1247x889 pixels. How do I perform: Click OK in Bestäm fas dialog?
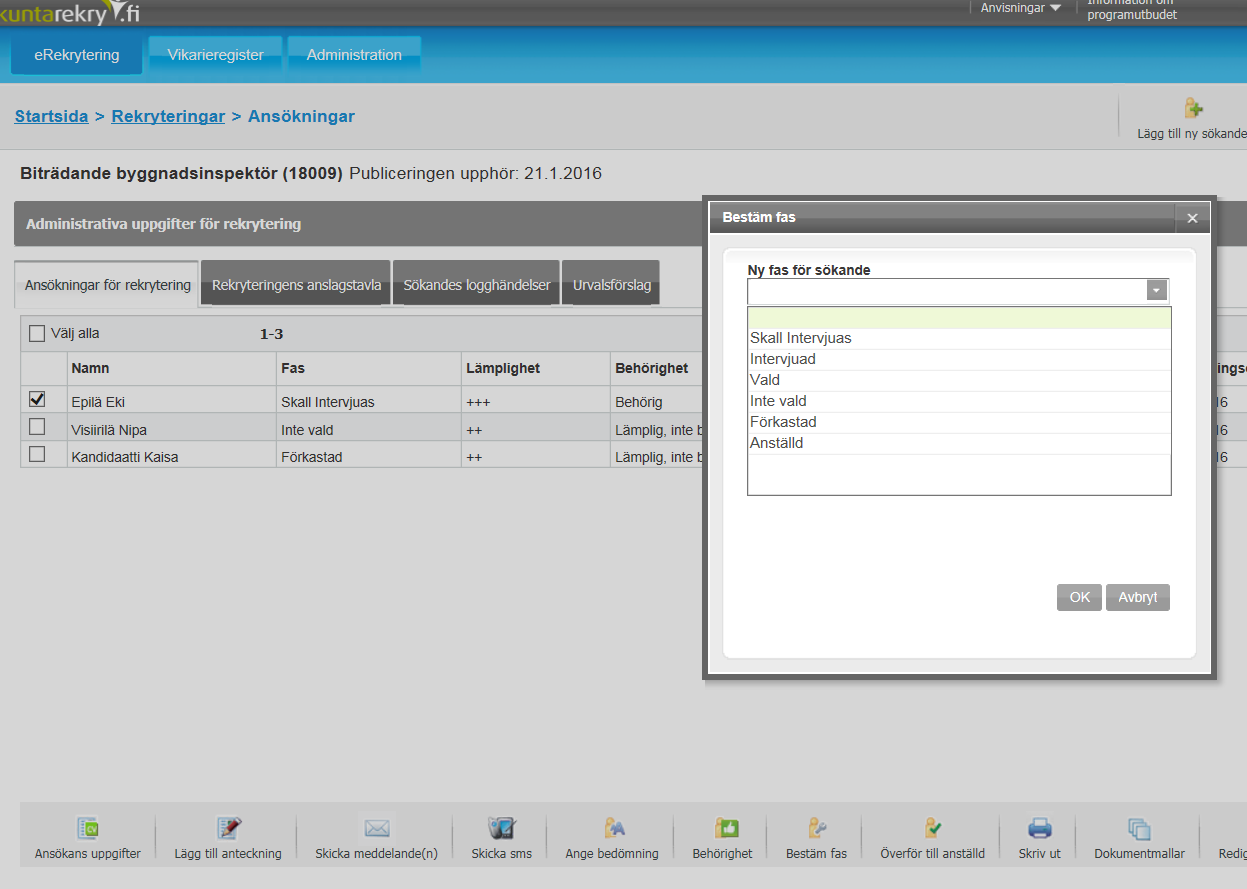click(1079, 597)
